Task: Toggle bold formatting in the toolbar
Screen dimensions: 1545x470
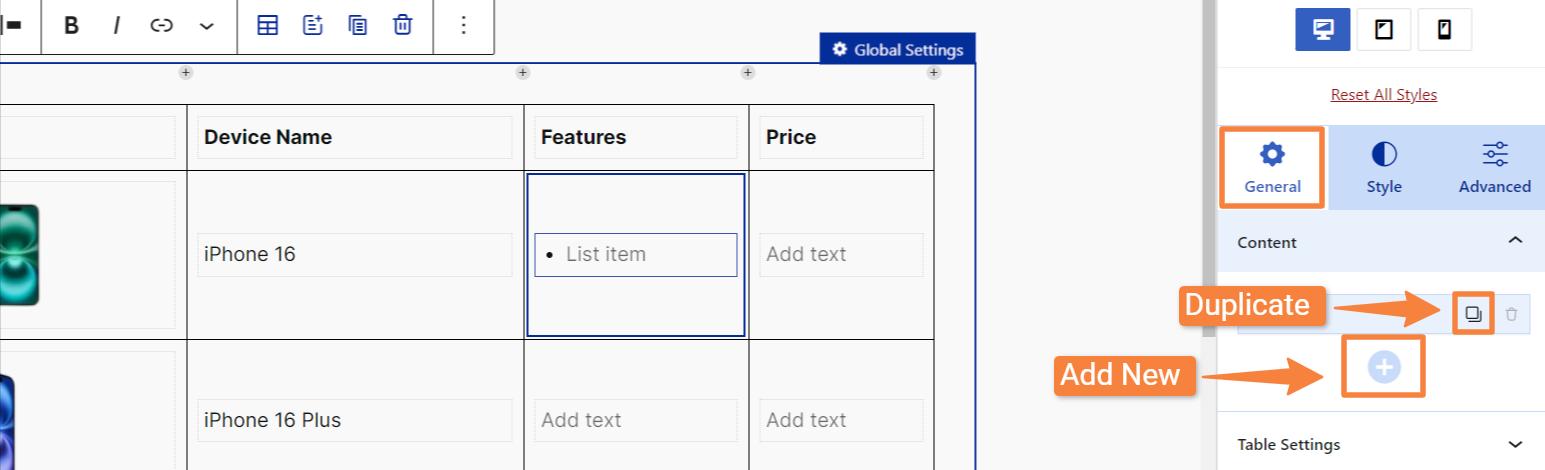Action: [x=71, y=26]
